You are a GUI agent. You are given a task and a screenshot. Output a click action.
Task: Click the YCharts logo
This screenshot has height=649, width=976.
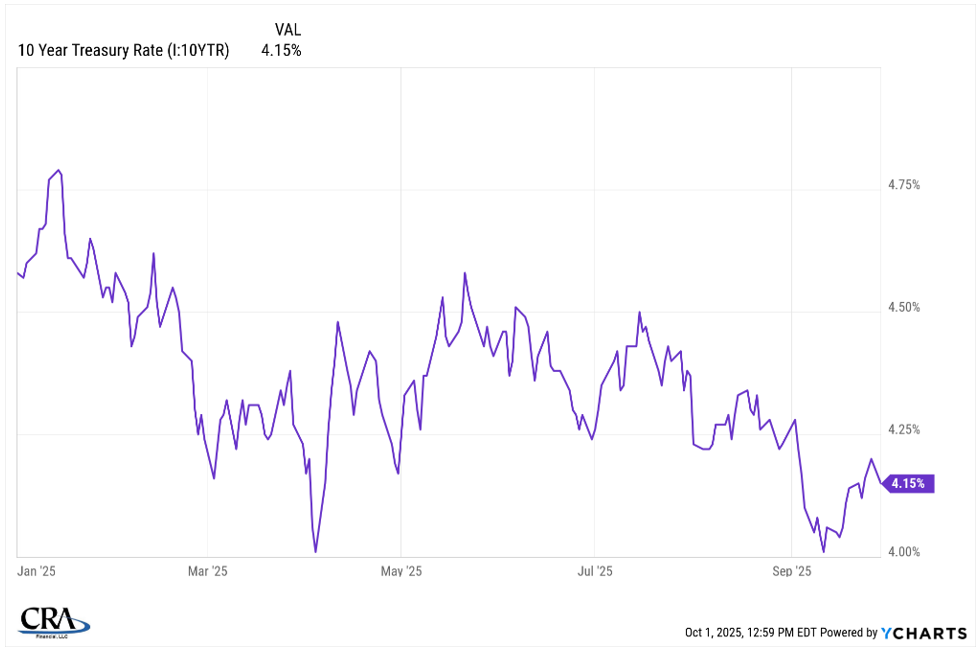coord(924,632)
